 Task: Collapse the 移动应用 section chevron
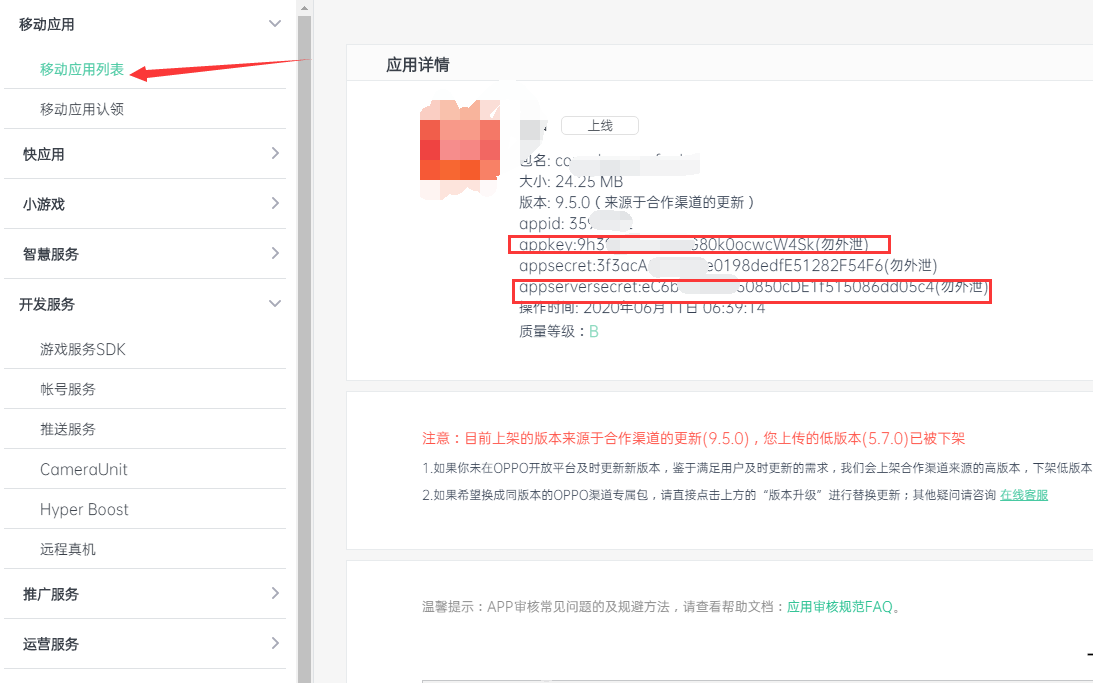point(275,24)
